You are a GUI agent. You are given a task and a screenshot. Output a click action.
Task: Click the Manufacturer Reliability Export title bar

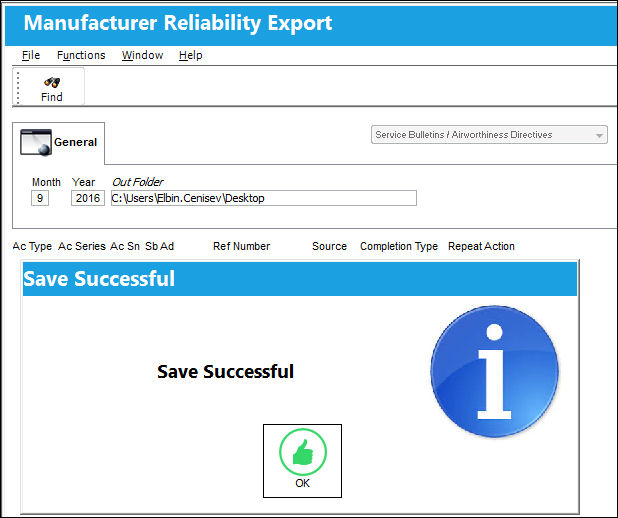311,24
